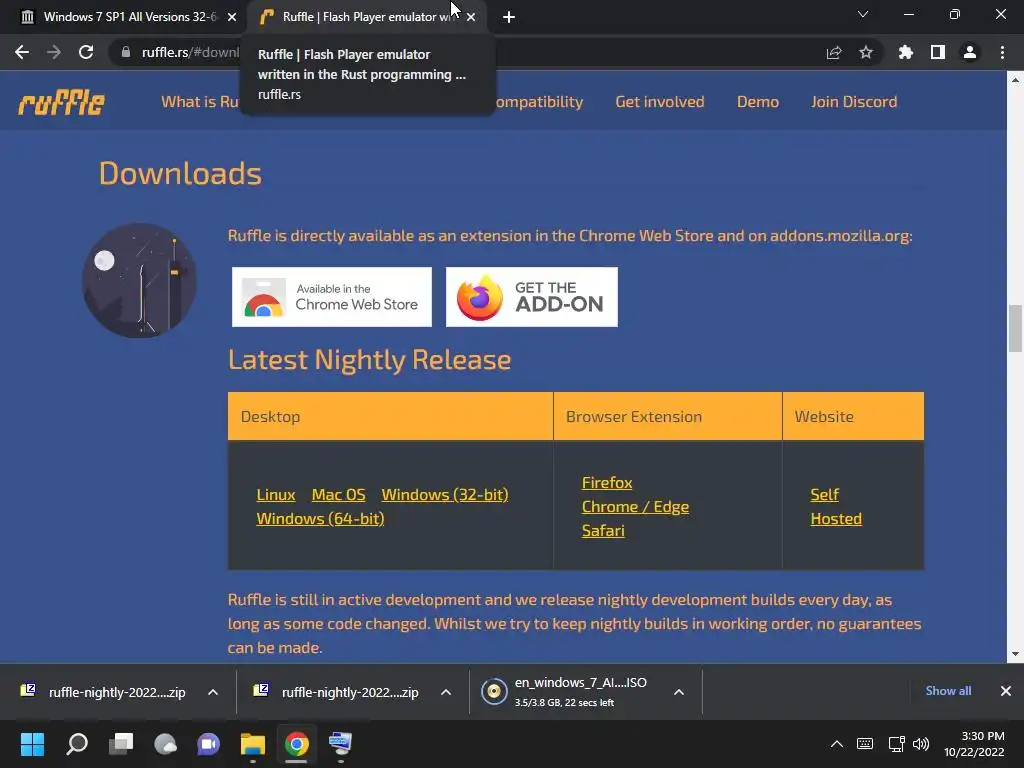Download the Mac OS desktop build
Screen dimensions: 1024x768
point(338,495)
